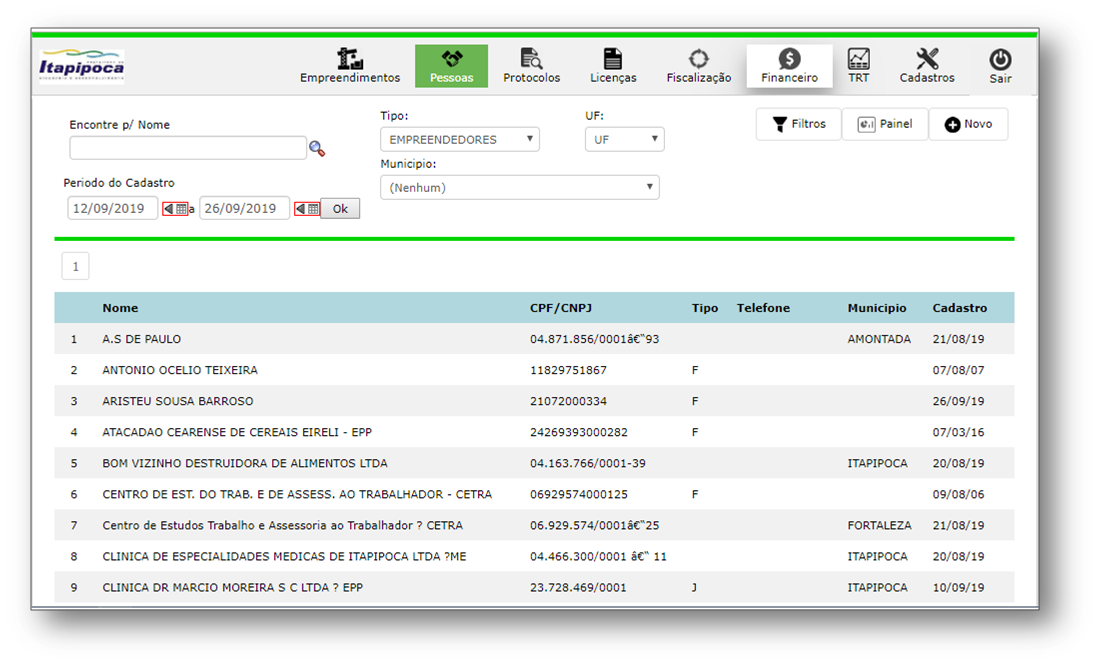
Task: Focus the Encontre p/ Nome input field
Action: (187, 148)
